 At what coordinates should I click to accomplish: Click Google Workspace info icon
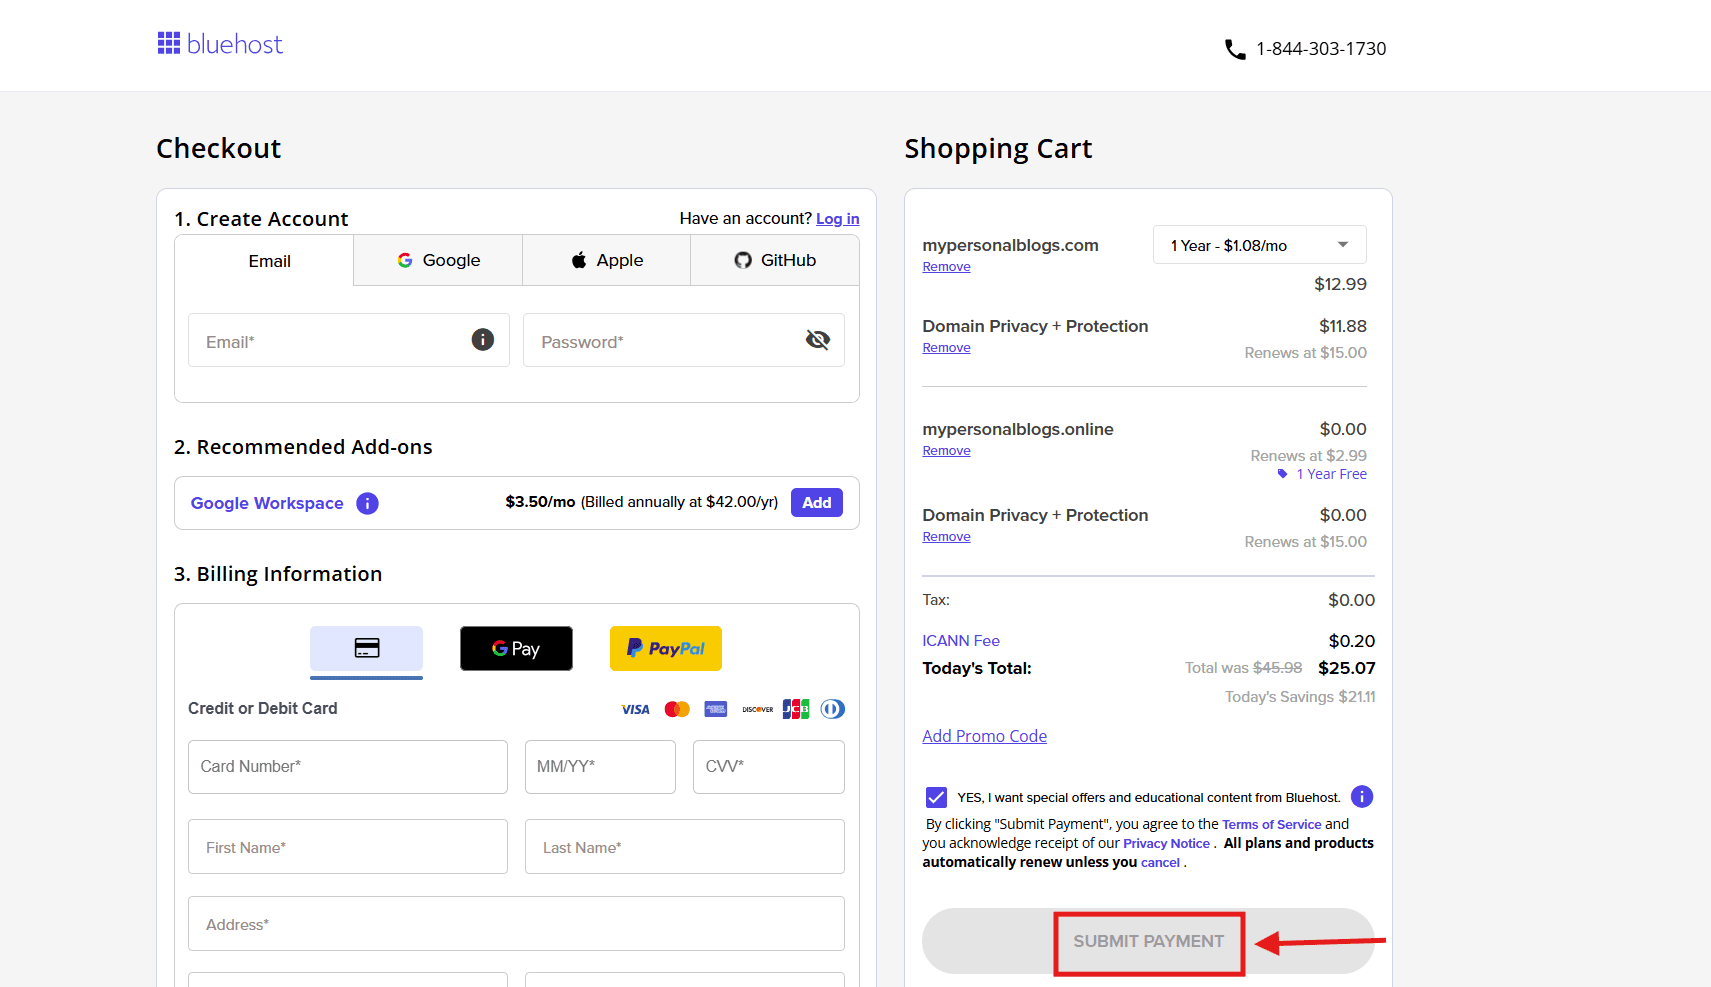point(368,503)
